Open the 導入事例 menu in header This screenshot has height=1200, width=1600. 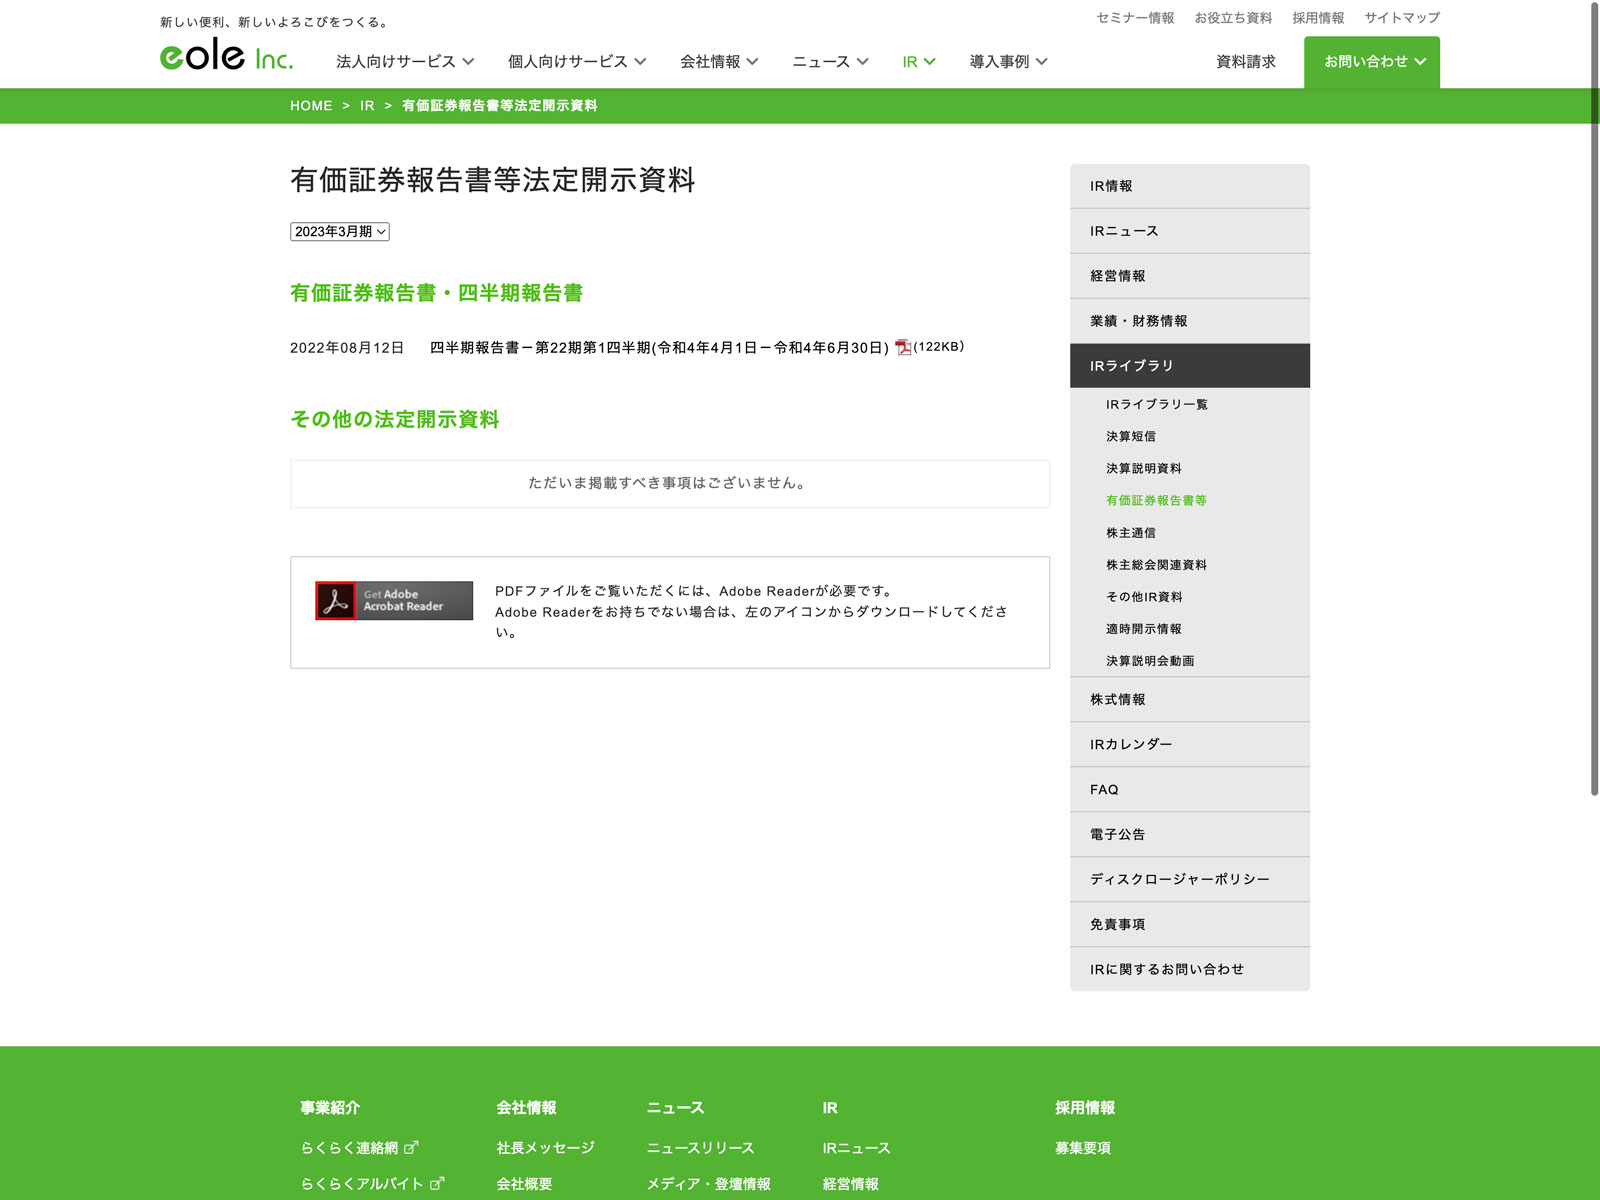(x=1008, y=62)
